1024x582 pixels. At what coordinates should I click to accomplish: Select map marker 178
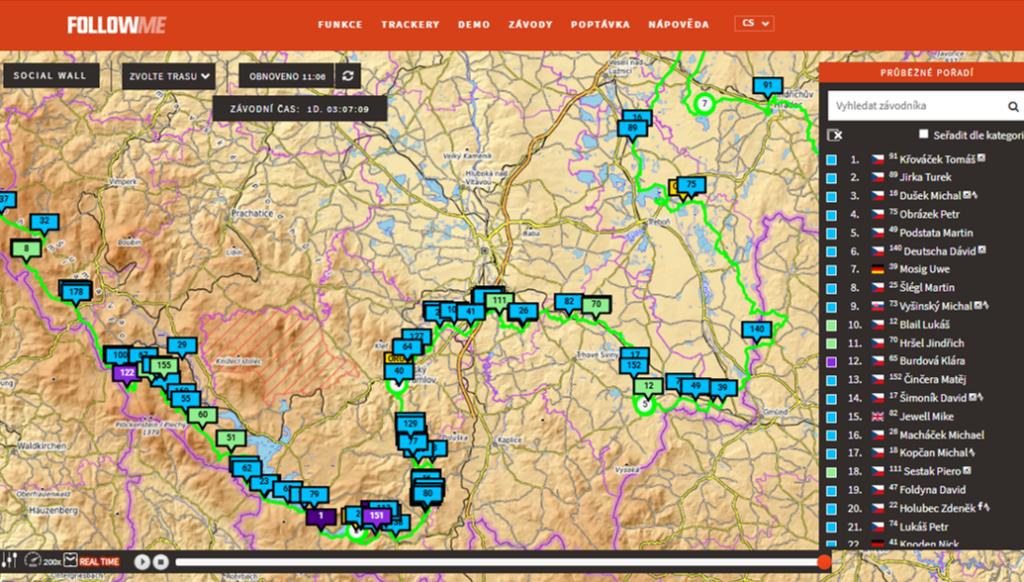tap(76, 293)
